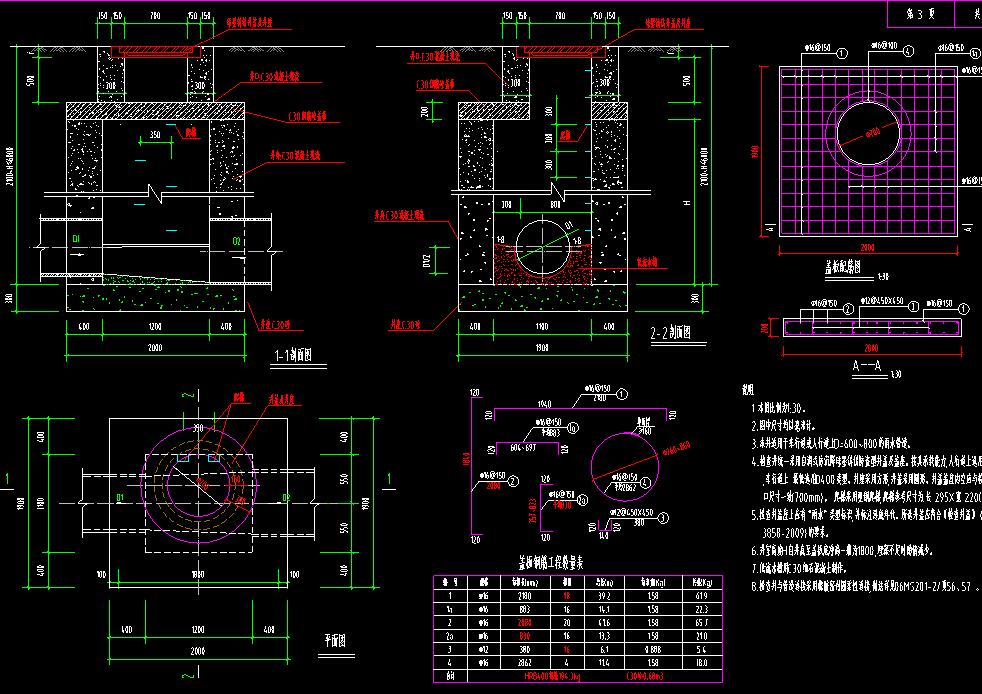Click the "D1/2" dimension in 2-2 section
This screenshot has width=982, height=694.
click(427, 260)
